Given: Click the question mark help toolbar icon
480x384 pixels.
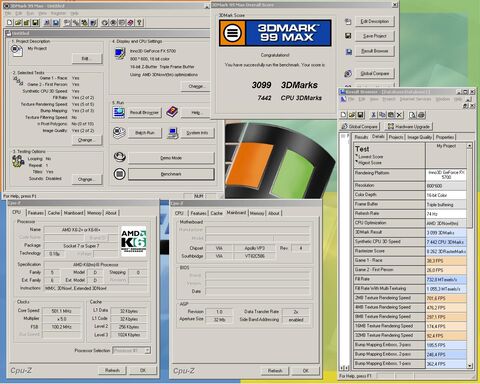Looking at the screenshot, I should [139, 22].
